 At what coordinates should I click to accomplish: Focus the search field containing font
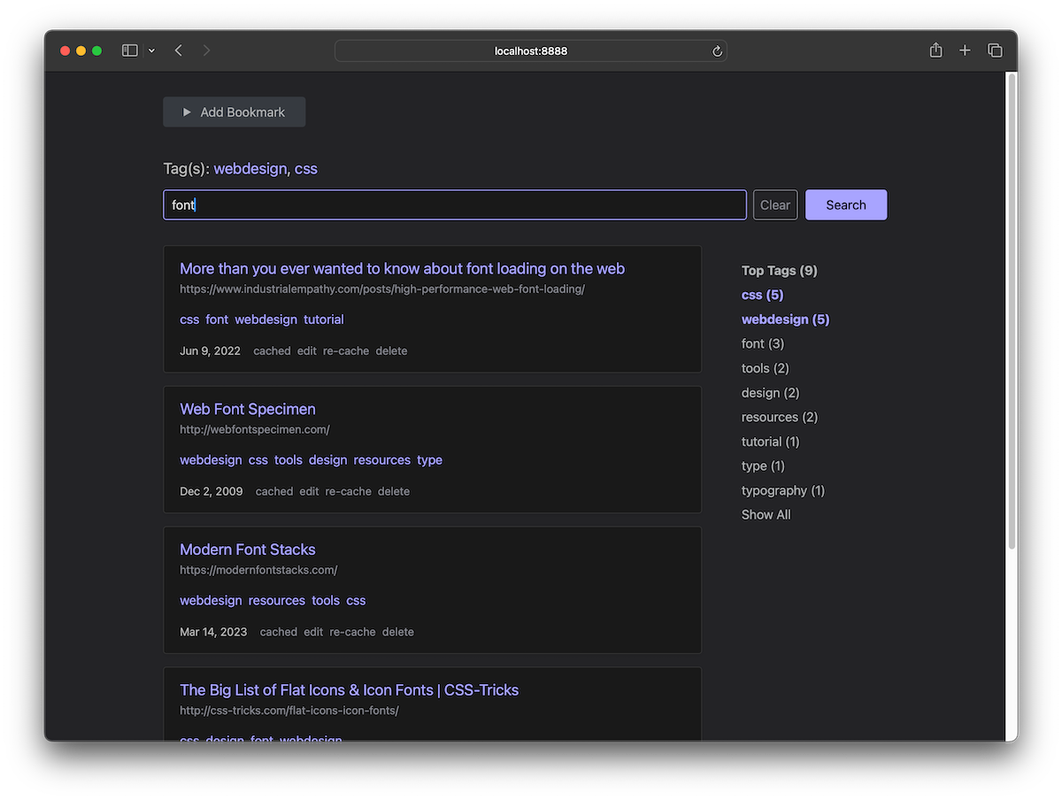click(x=454, y=205)
